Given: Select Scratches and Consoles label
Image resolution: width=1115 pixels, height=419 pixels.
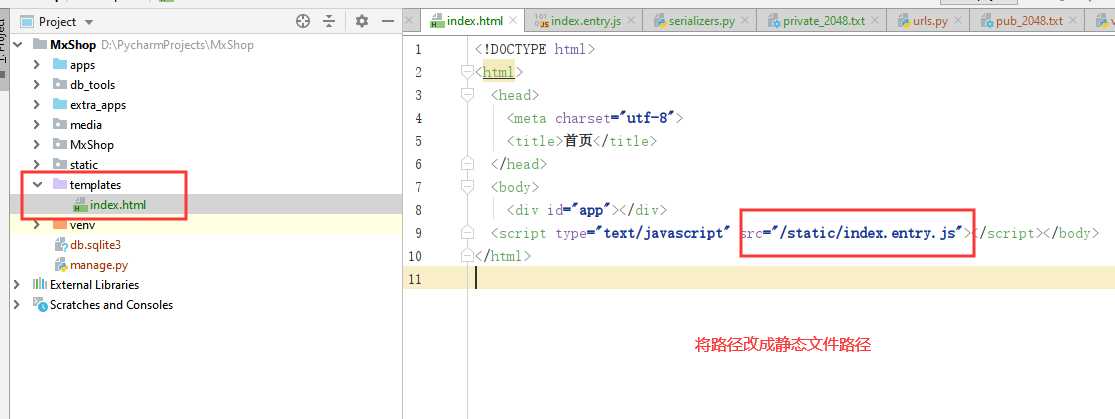Looking at the screenshot, I should point(112,304).
